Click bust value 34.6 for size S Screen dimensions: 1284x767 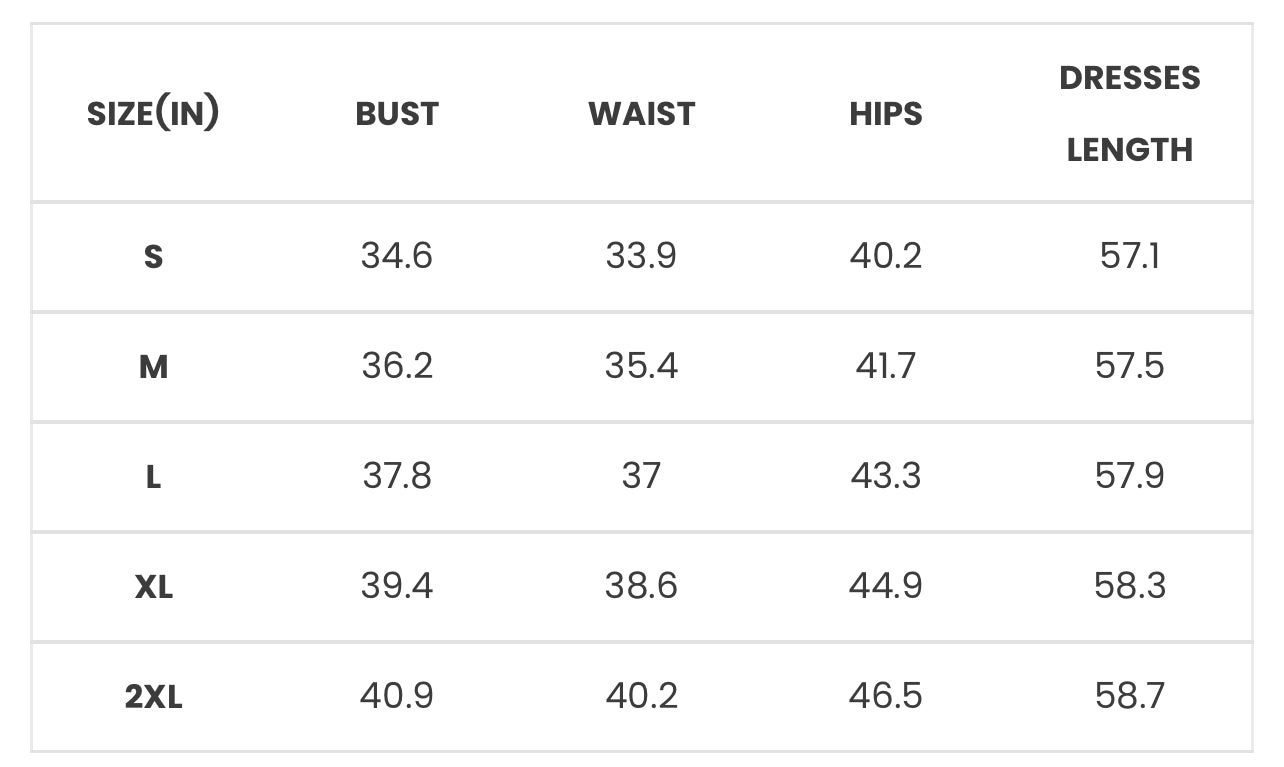tap(397, 256)
